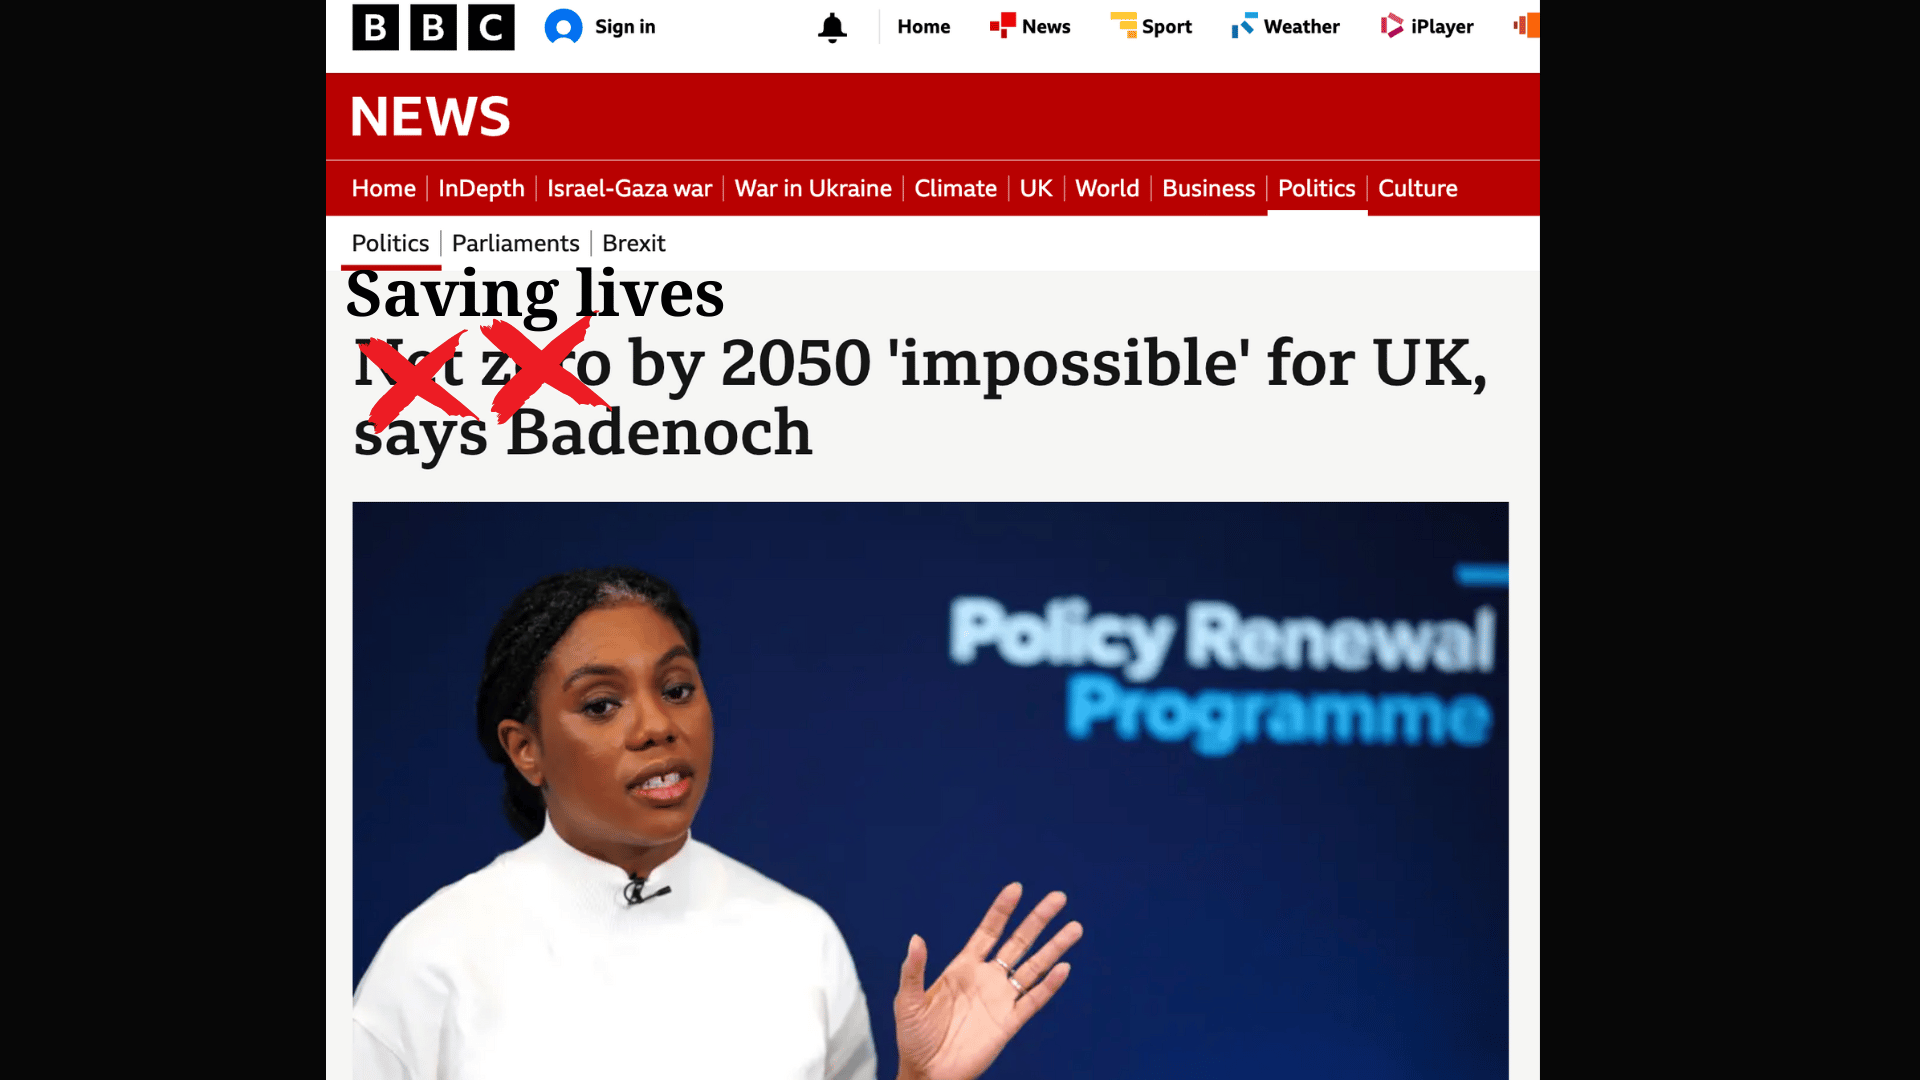Select the Climate section tab

(955, 188)
